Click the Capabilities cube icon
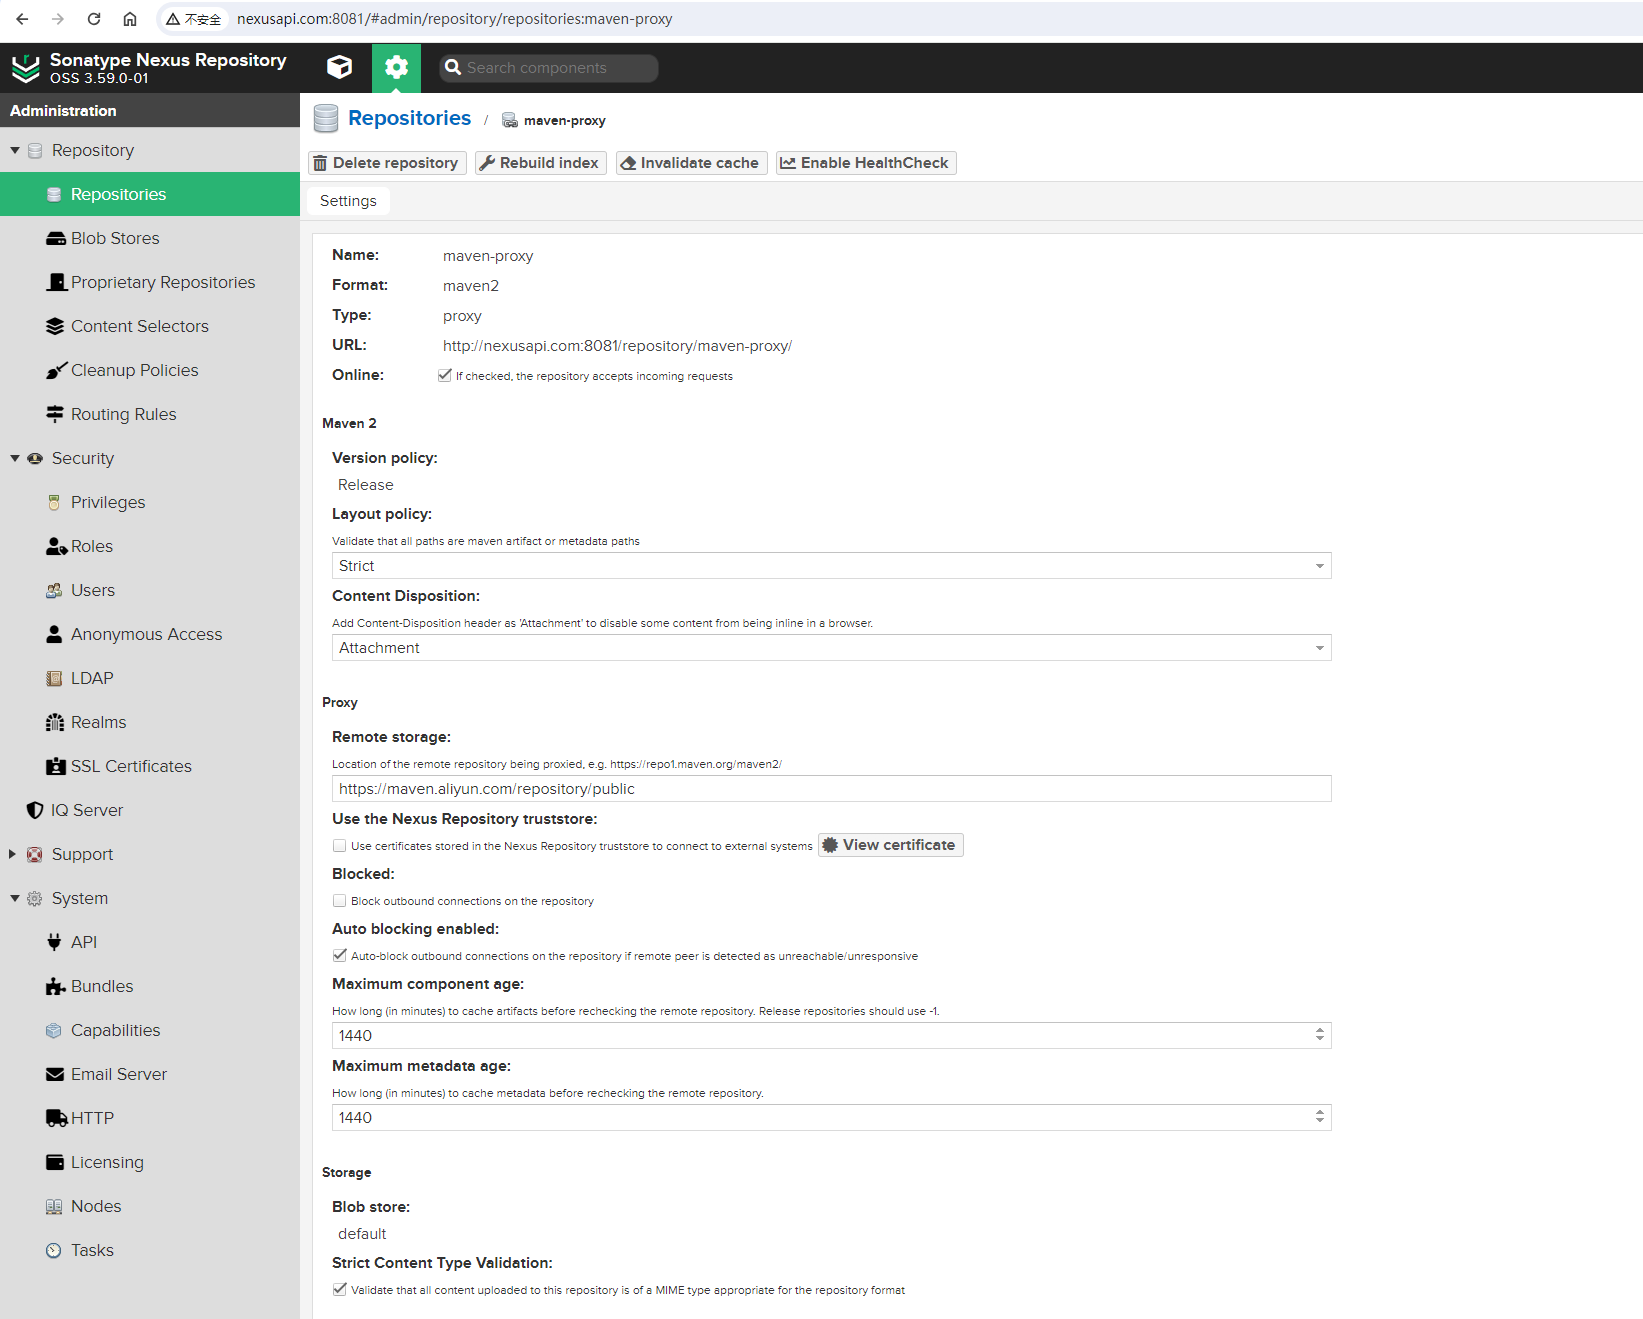Image resolution: width=1643 pixels, height=1319 pixels. pyautogui.click(x=54, y=1030)
